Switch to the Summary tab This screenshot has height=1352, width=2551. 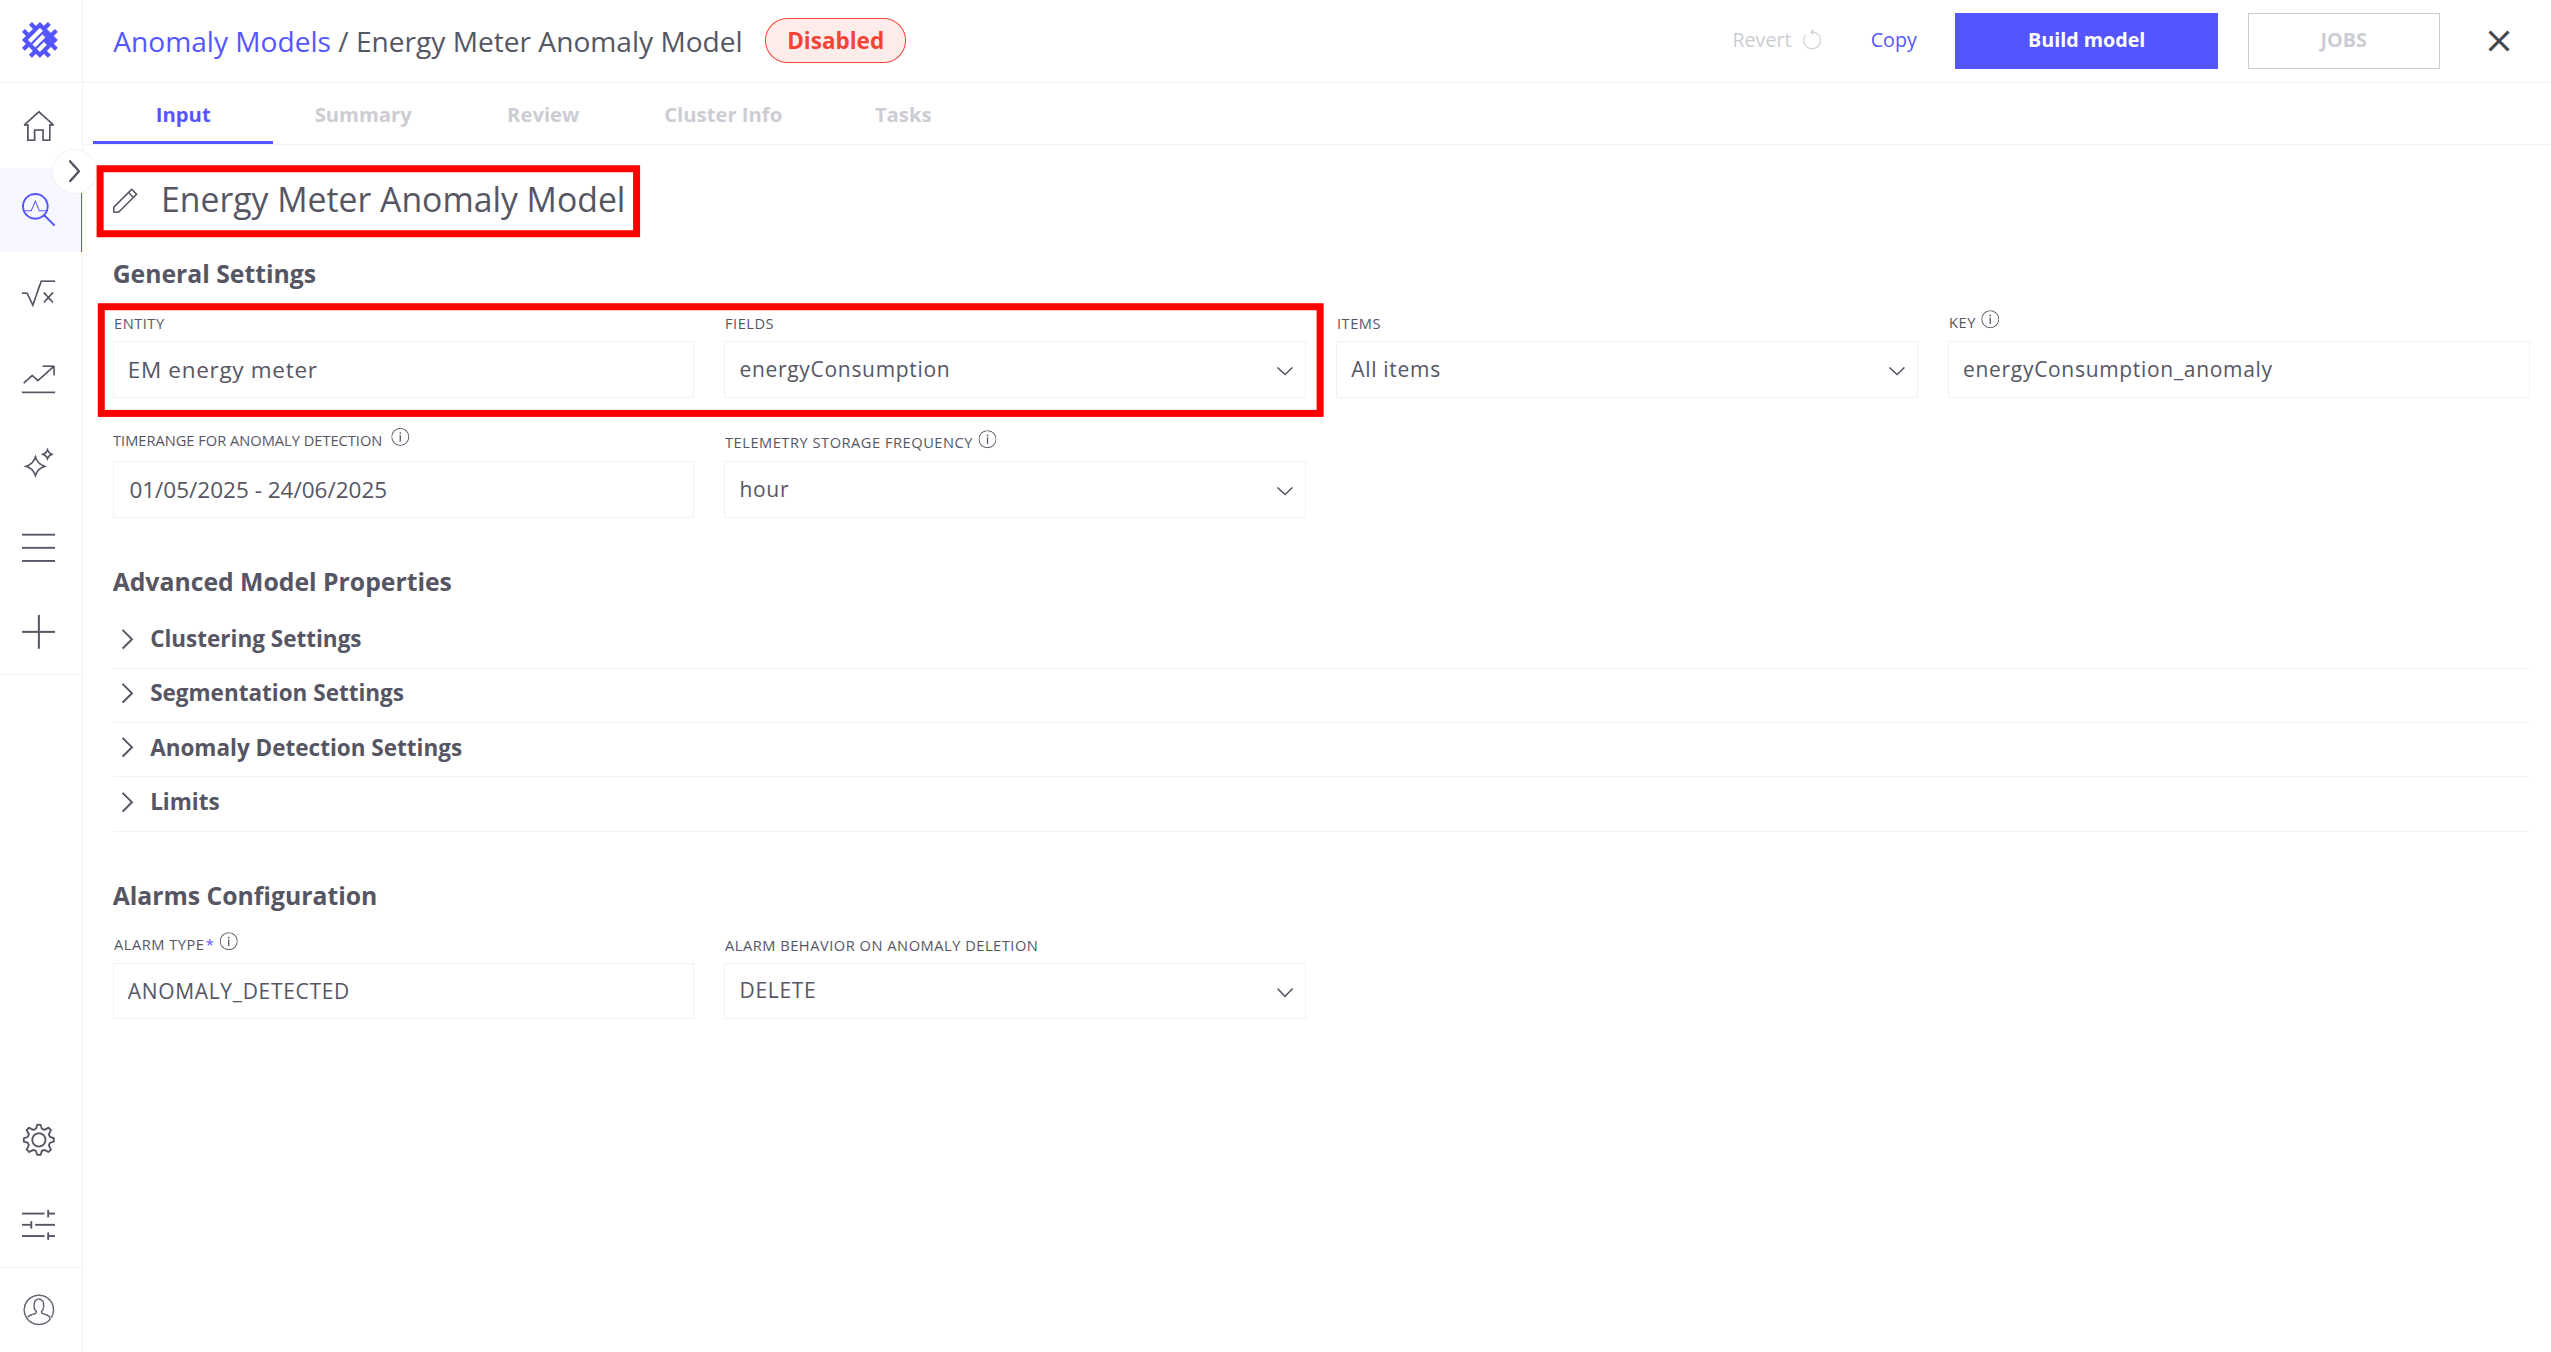[363, 115]
